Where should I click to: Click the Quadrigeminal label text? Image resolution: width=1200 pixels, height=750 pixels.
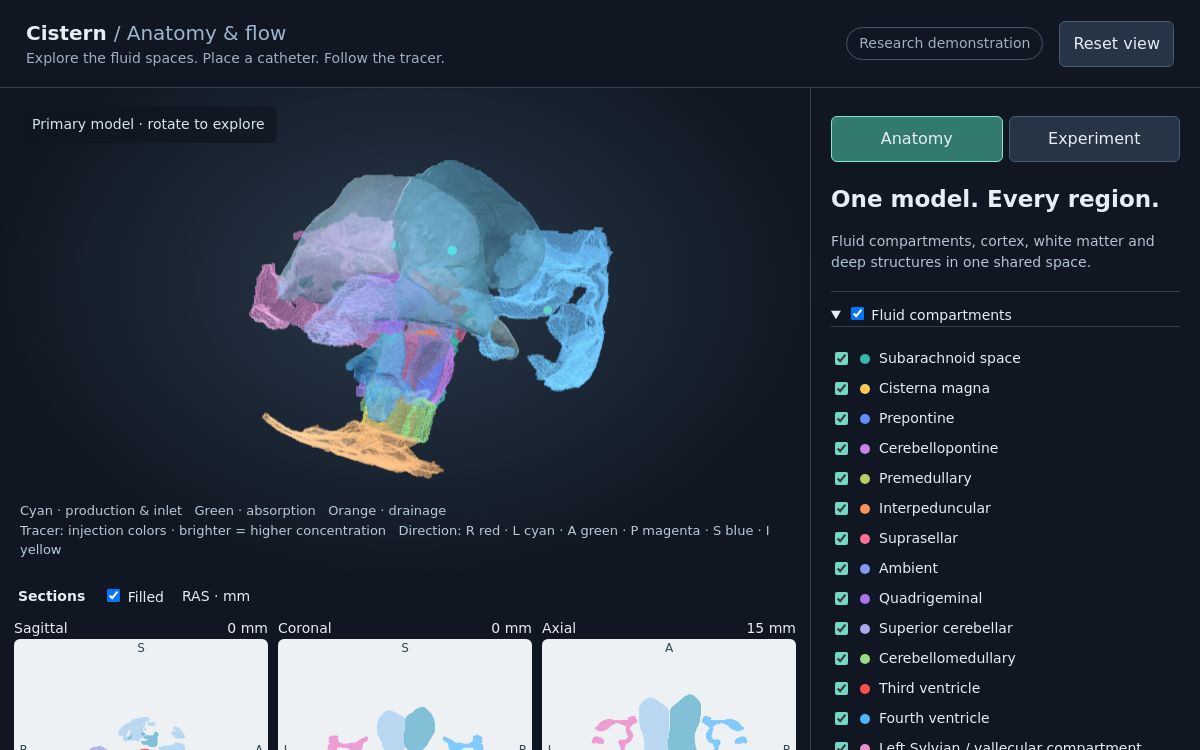tap(930, 598)
